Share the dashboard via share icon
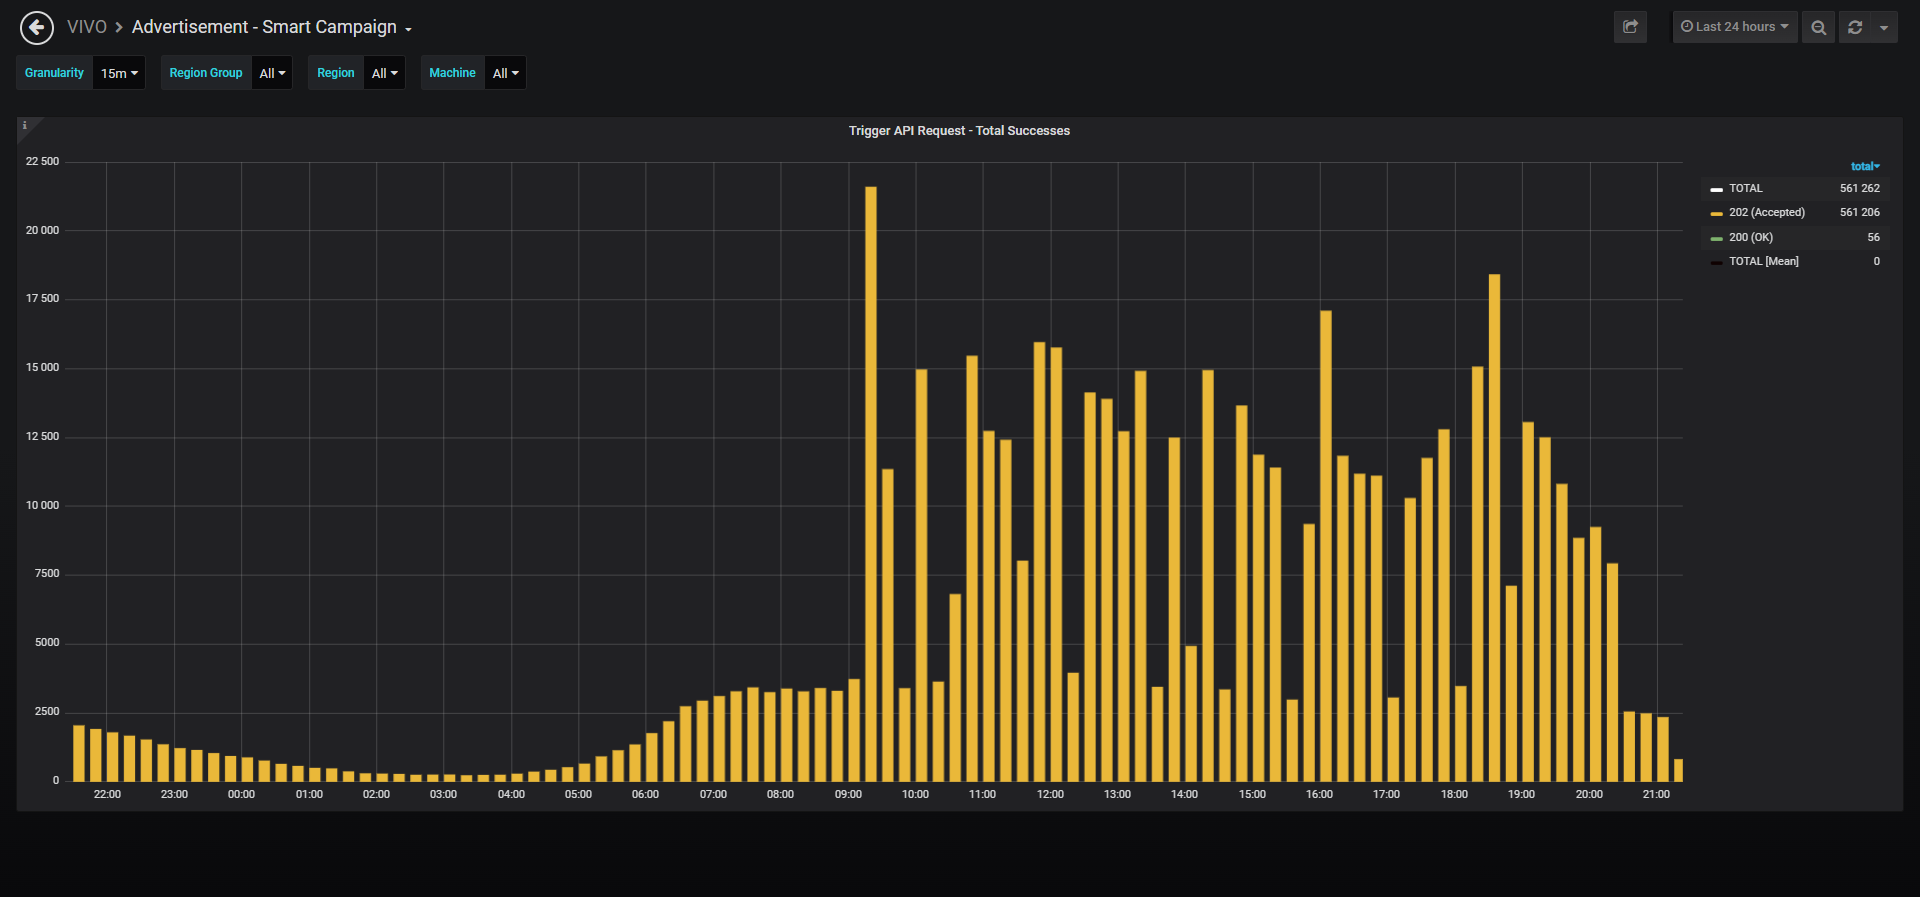The width and height of the screenshot is (1920, 897). [x=1630, y=27]
